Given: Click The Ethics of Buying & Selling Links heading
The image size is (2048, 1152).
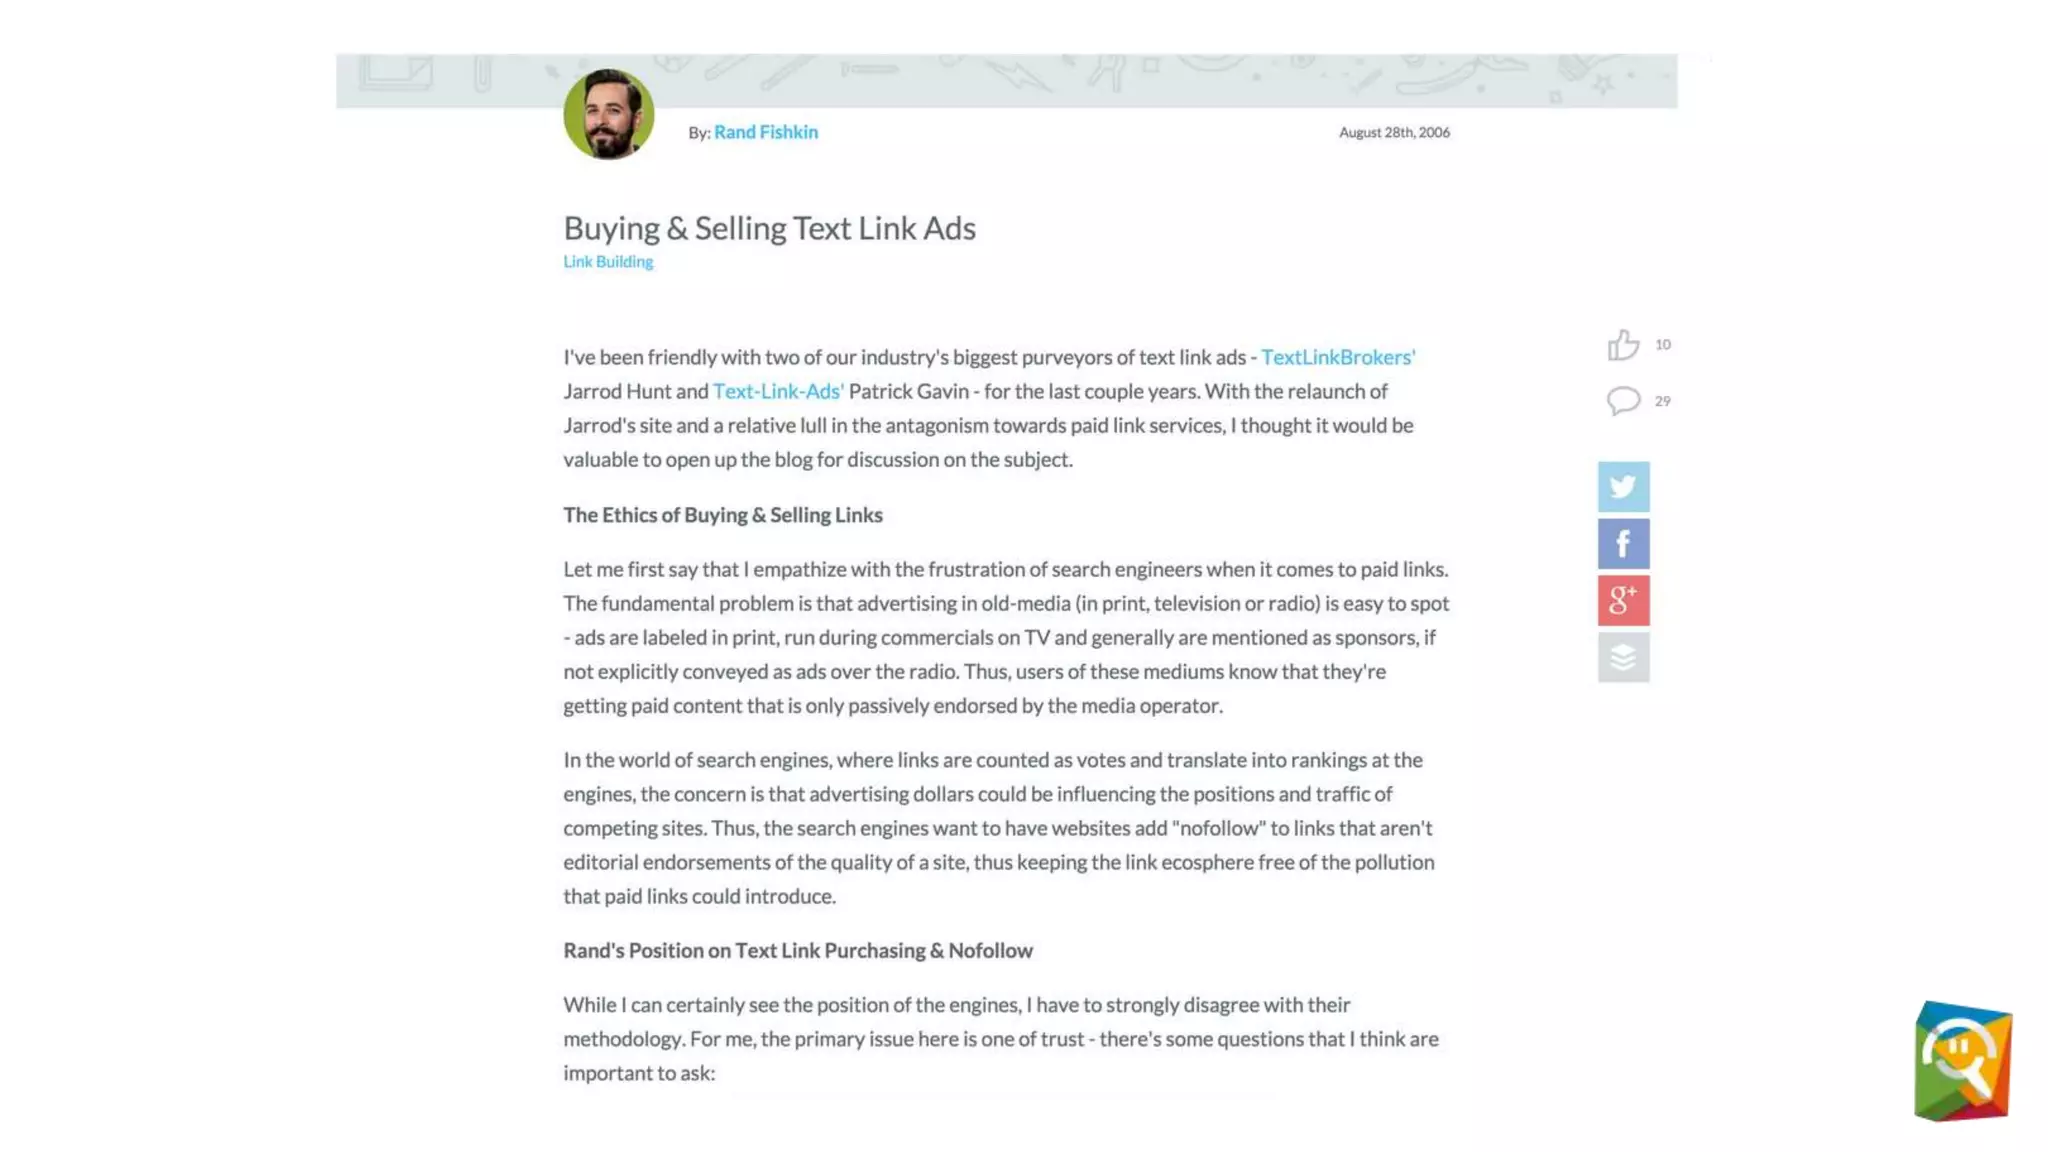Looking at the screenshot, I should pos(722,515).
